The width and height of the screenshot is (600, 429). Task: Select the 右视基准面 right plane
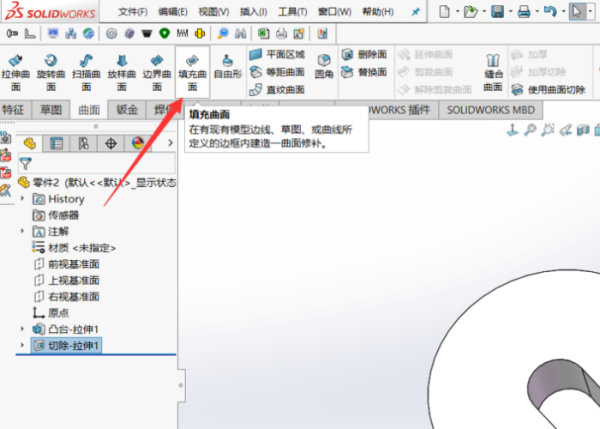tap(67, 297)
